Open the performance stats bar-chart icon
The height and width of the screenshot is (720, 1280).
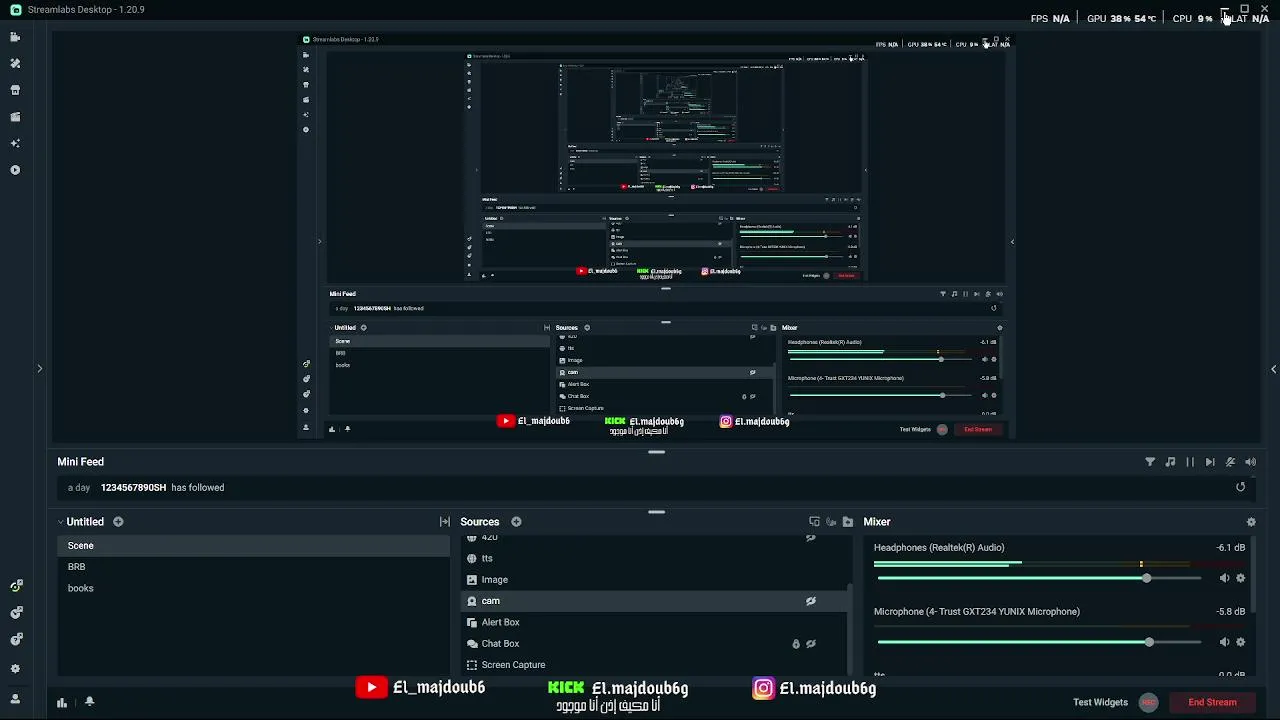(62, 702)
